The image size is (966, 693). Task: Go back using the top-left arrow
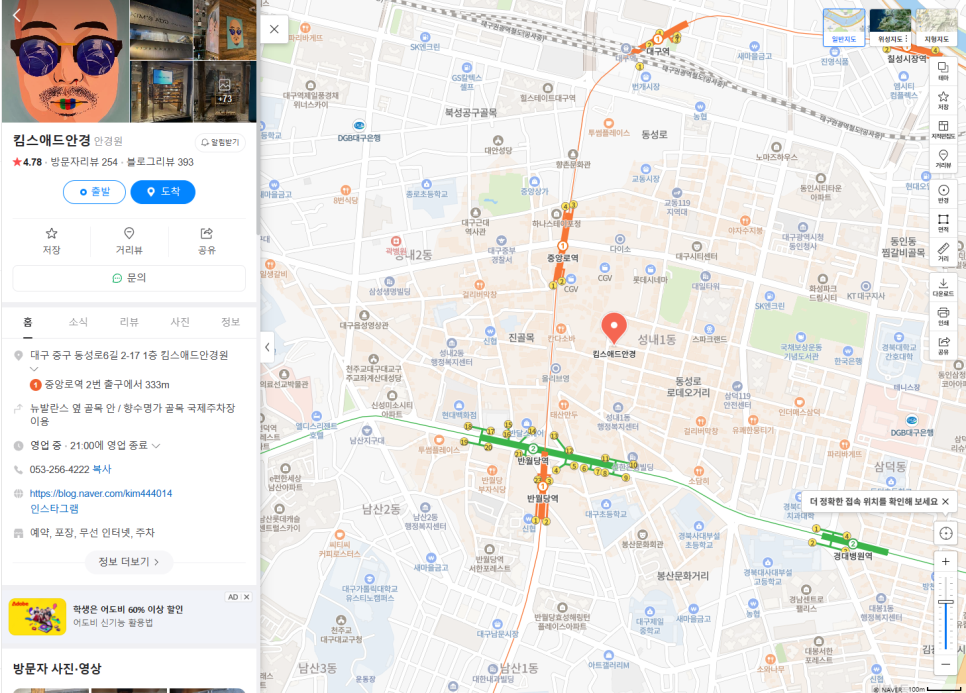point(17,15)
